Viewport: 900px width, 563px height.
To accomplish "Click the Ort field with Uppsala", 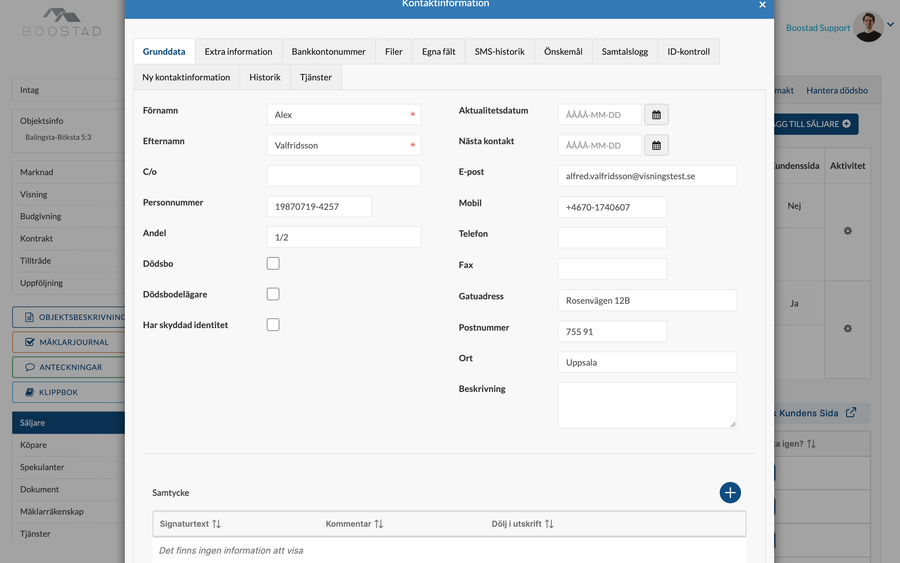I will [x=647, y=362].
